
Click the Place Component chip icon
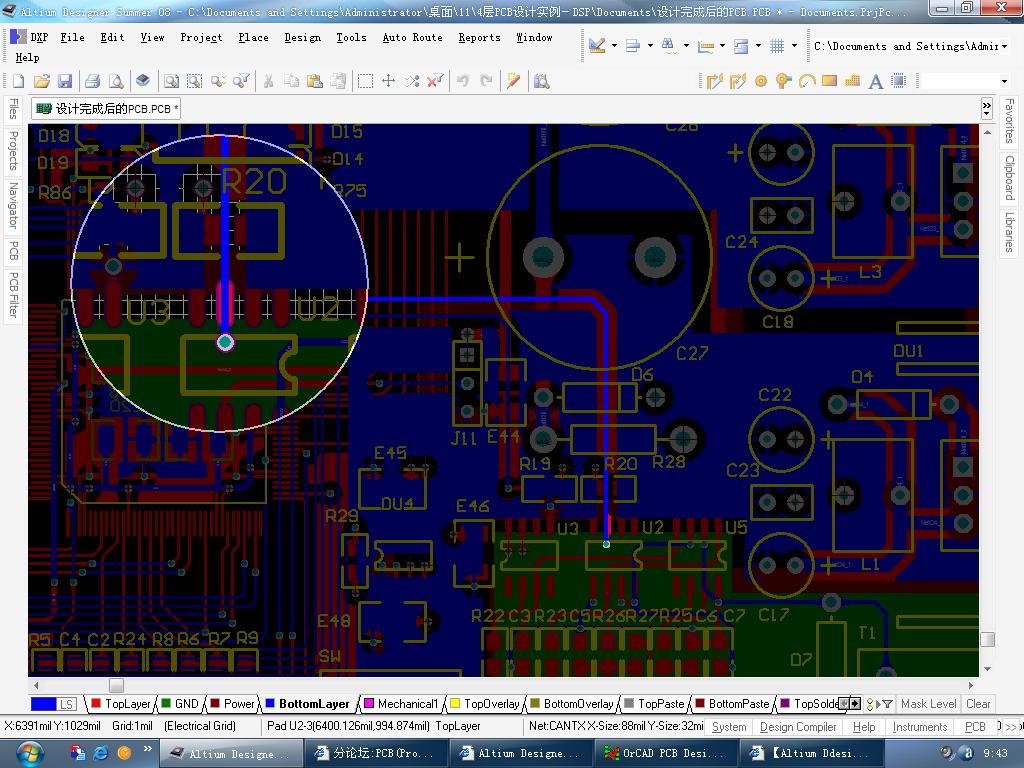(x=898, y=81)
